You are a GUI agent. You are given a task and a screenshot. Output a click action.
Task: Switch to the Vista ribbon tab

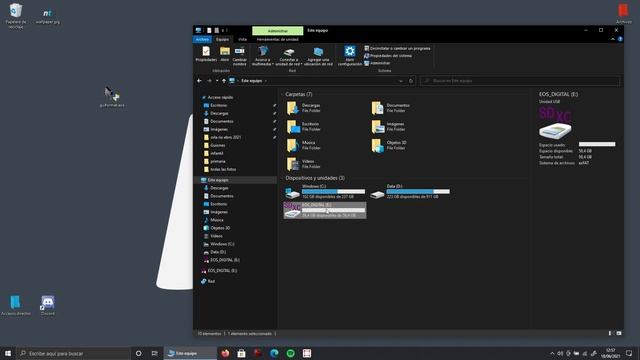point(242,39)
